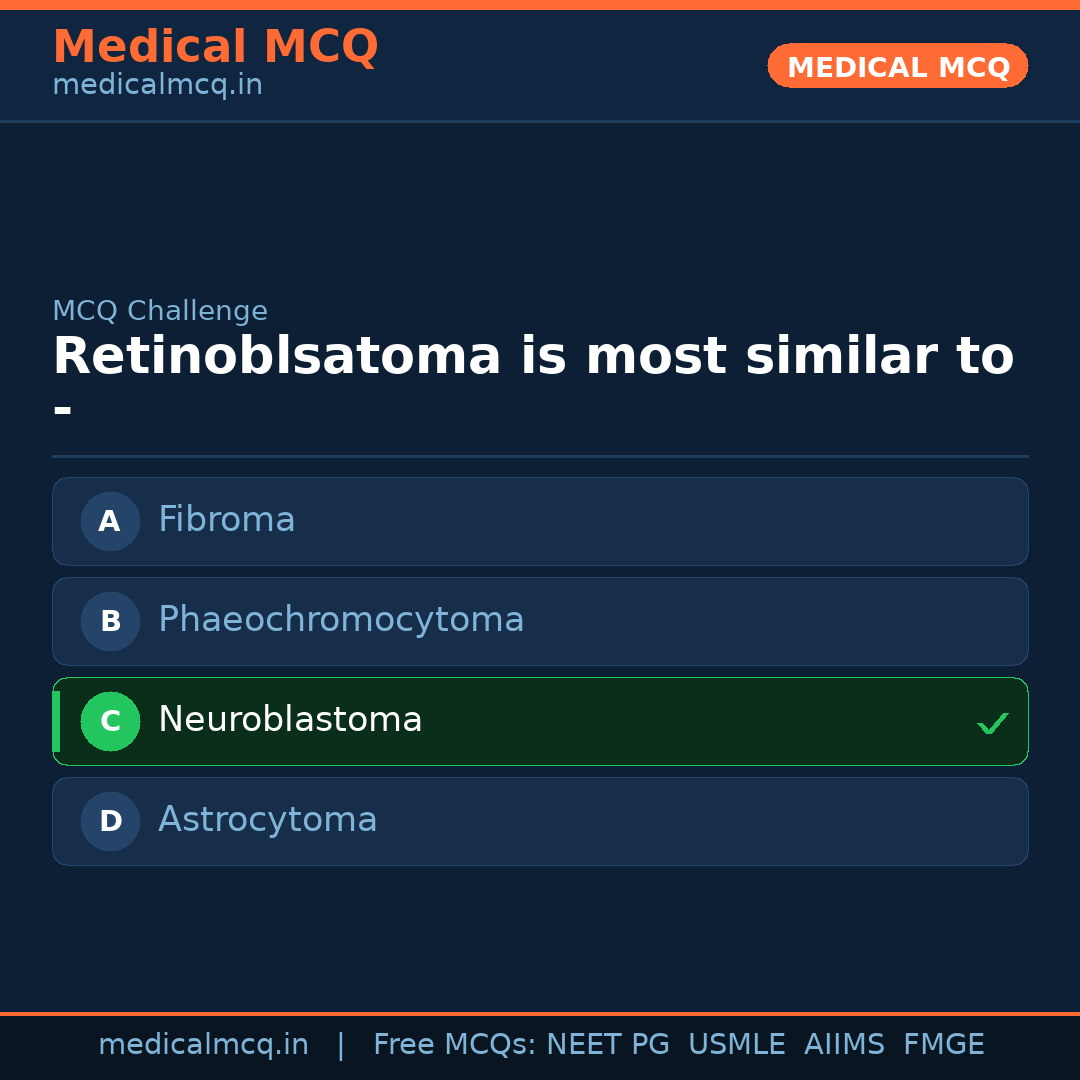
Task: Click the Retinoblsatoma question text
Action: coord(533,357)
